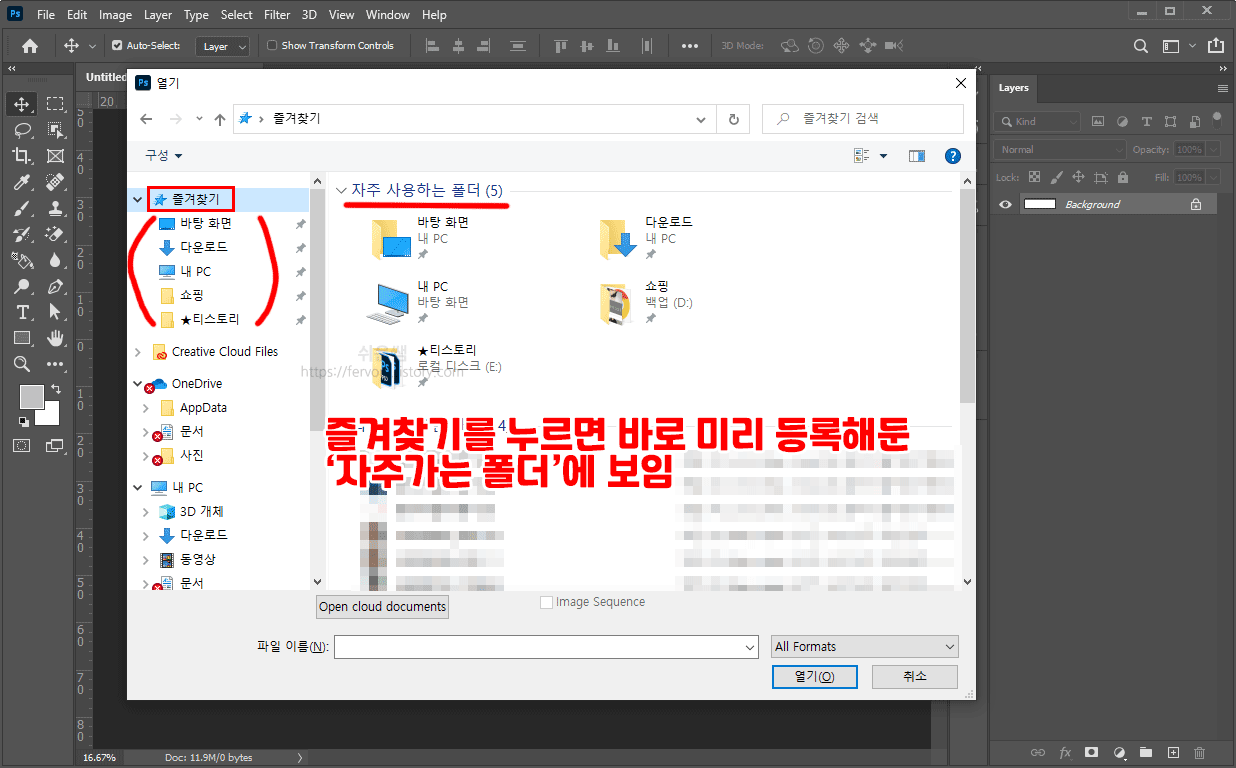This screenshot has height=768, width=1236.
Task: Select the Dodge tool
Action: click(22, 286)
